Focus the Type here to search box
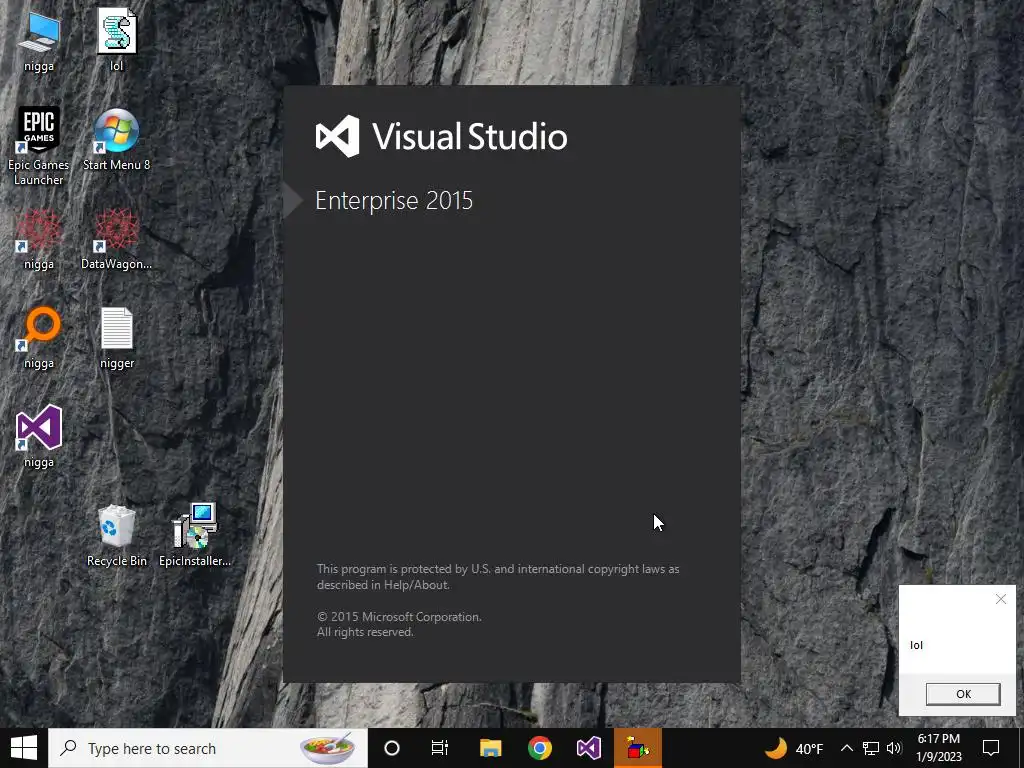Image resolution: width=1024 pixels, height=768 pixels. click(x=208, y=748)
